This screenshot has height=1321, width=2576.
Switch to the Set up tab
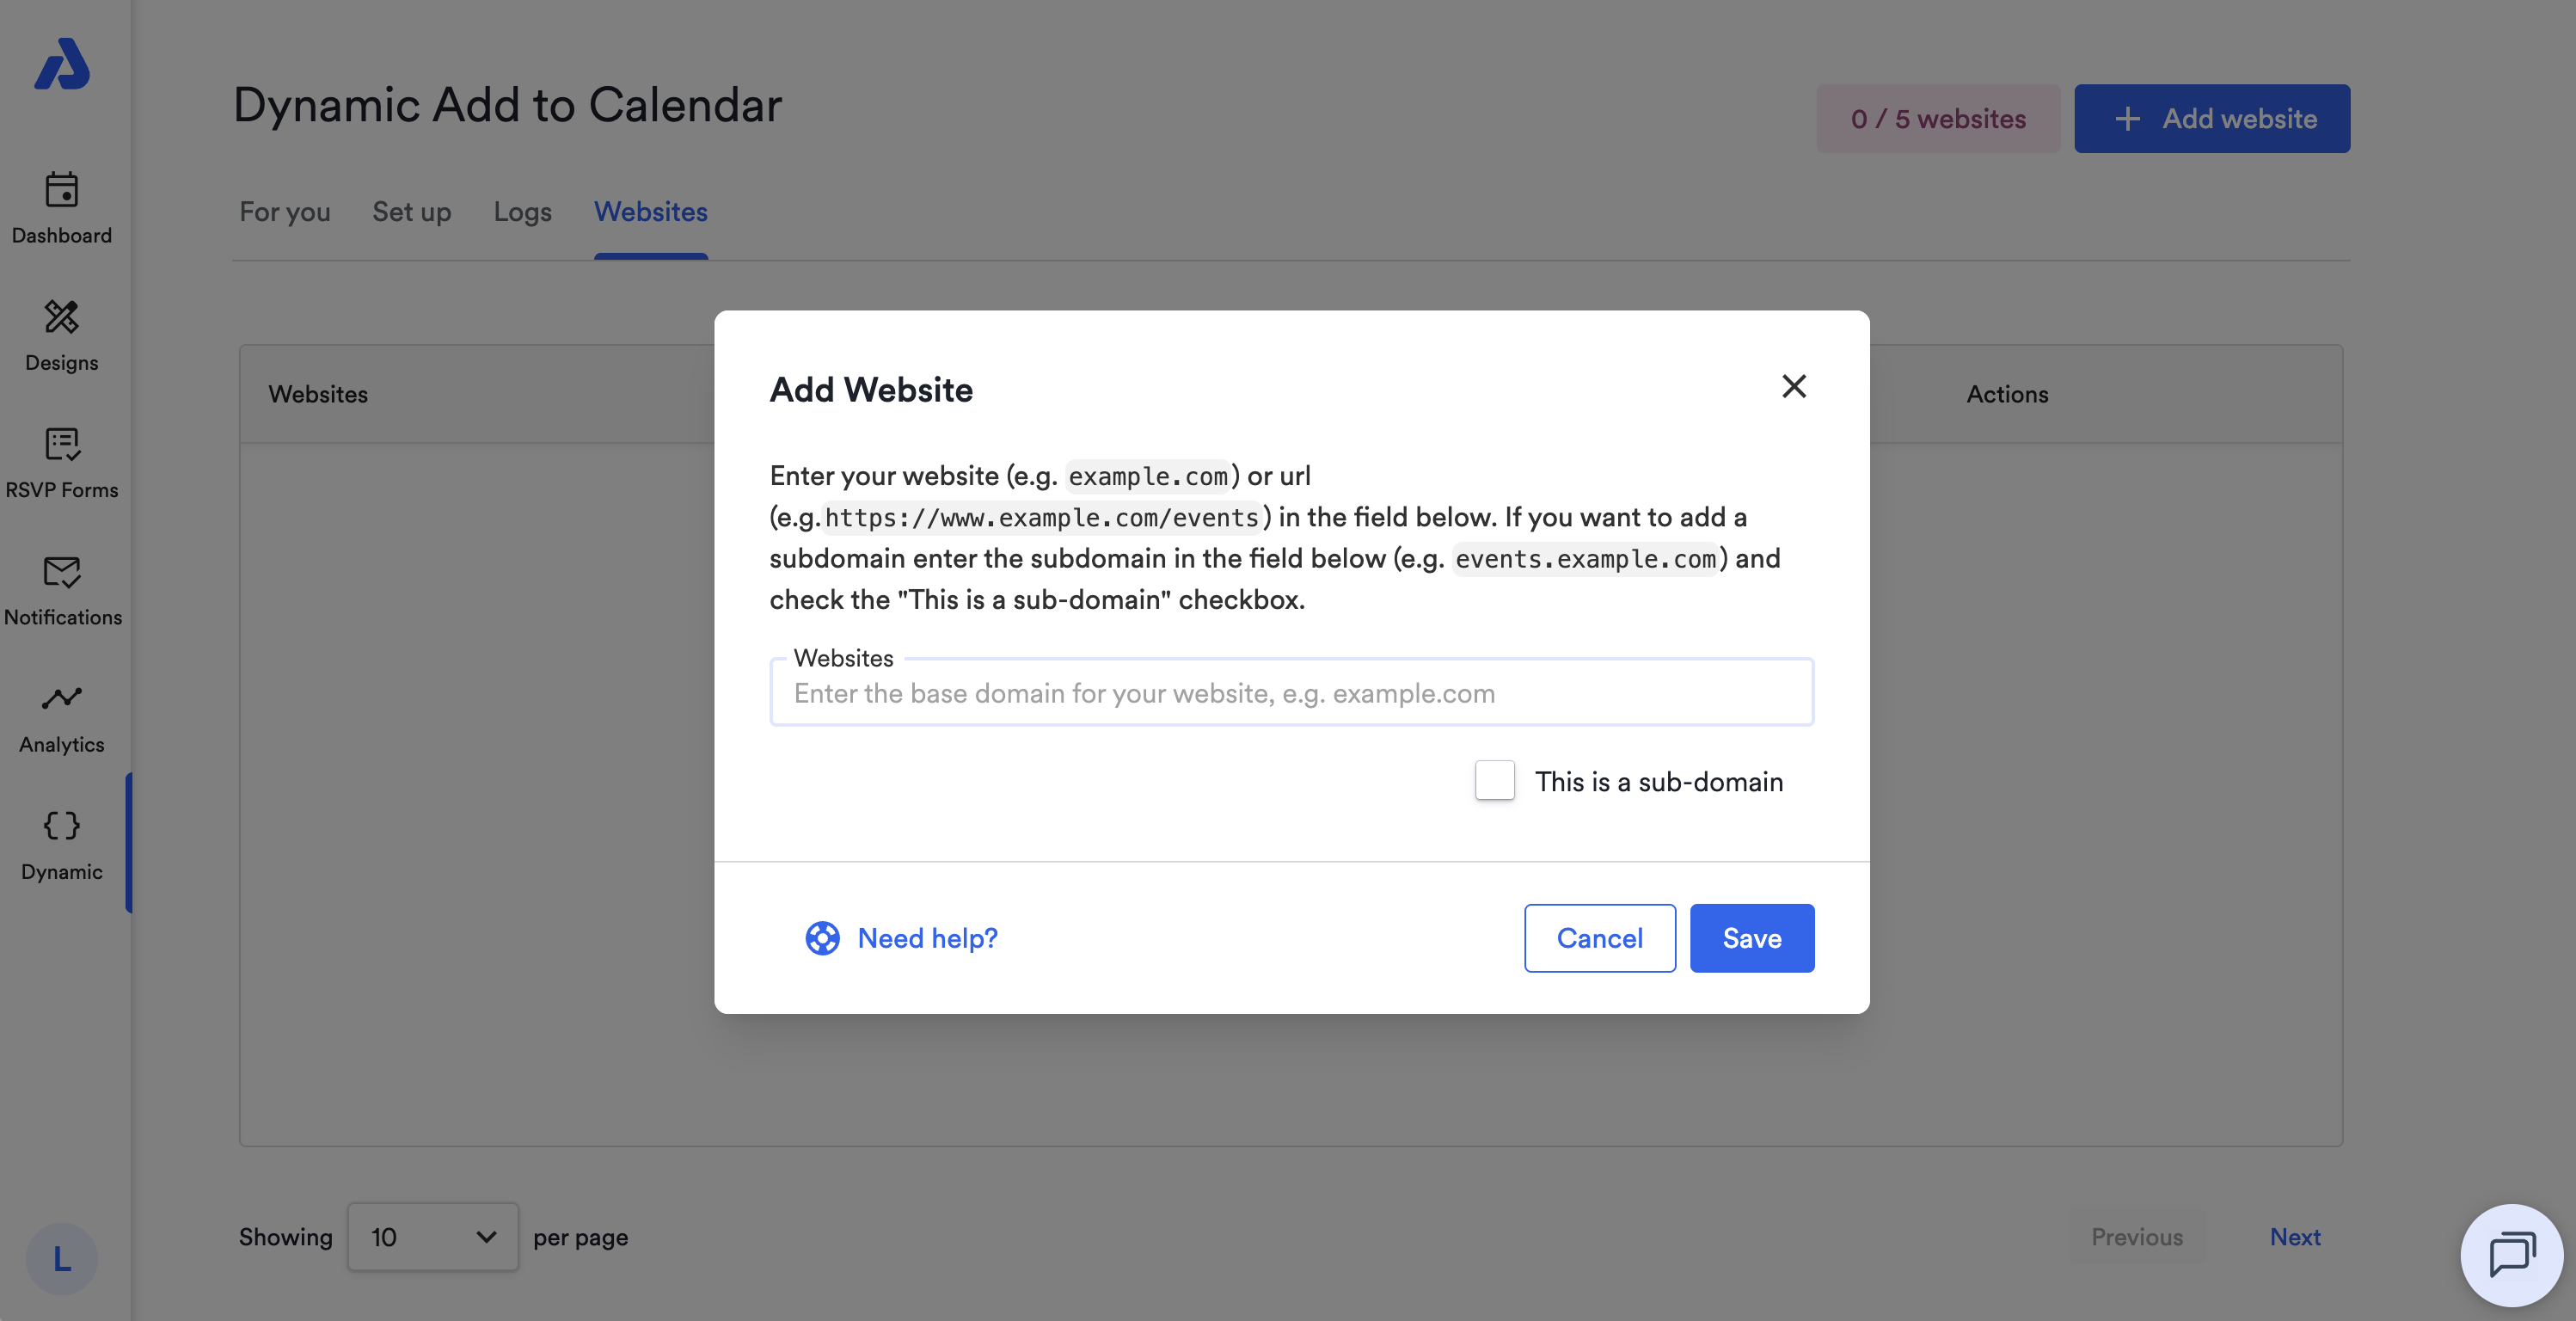pyautogui.click(x=411, y=212)
